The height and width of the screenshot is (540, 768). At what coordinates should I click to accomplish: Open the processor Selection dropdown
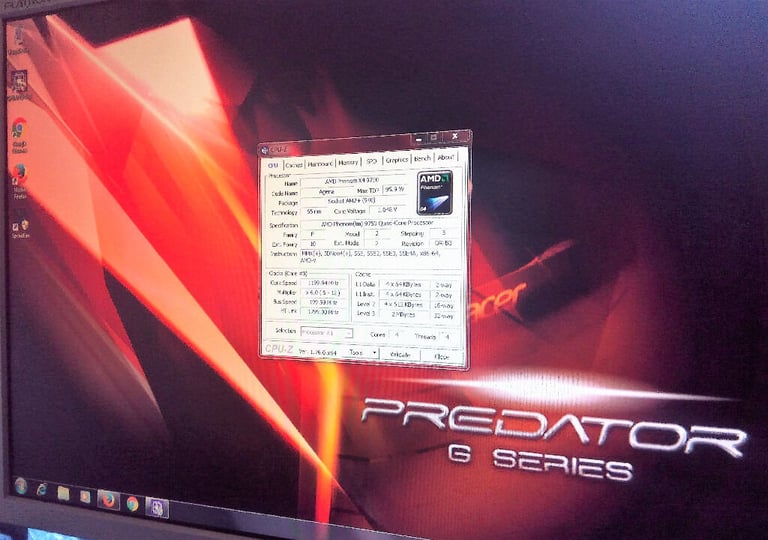(326, 333)
